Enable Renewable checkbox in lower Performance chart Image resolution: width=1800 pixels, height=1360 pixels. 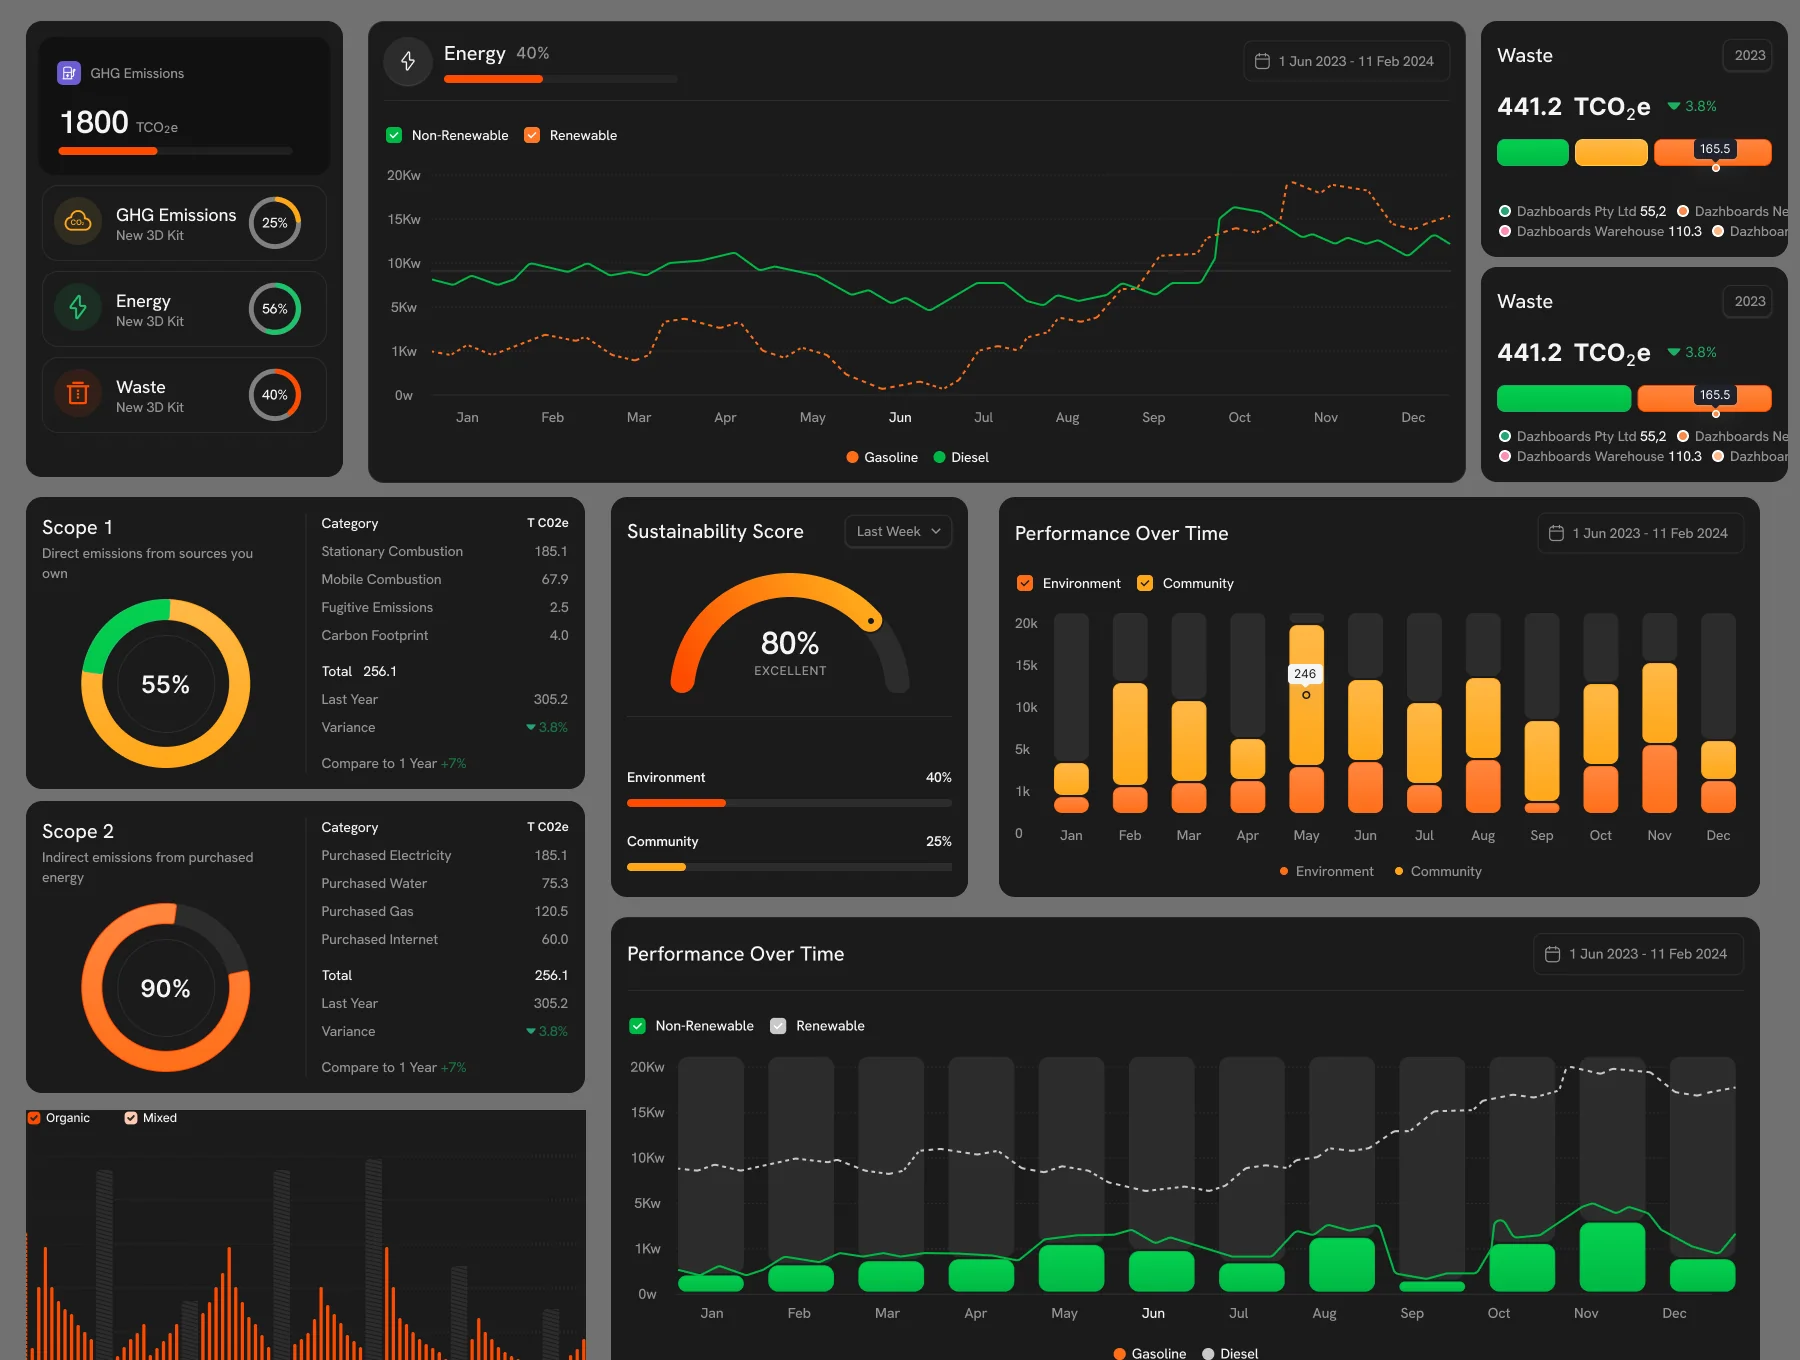coord(778,1026)
